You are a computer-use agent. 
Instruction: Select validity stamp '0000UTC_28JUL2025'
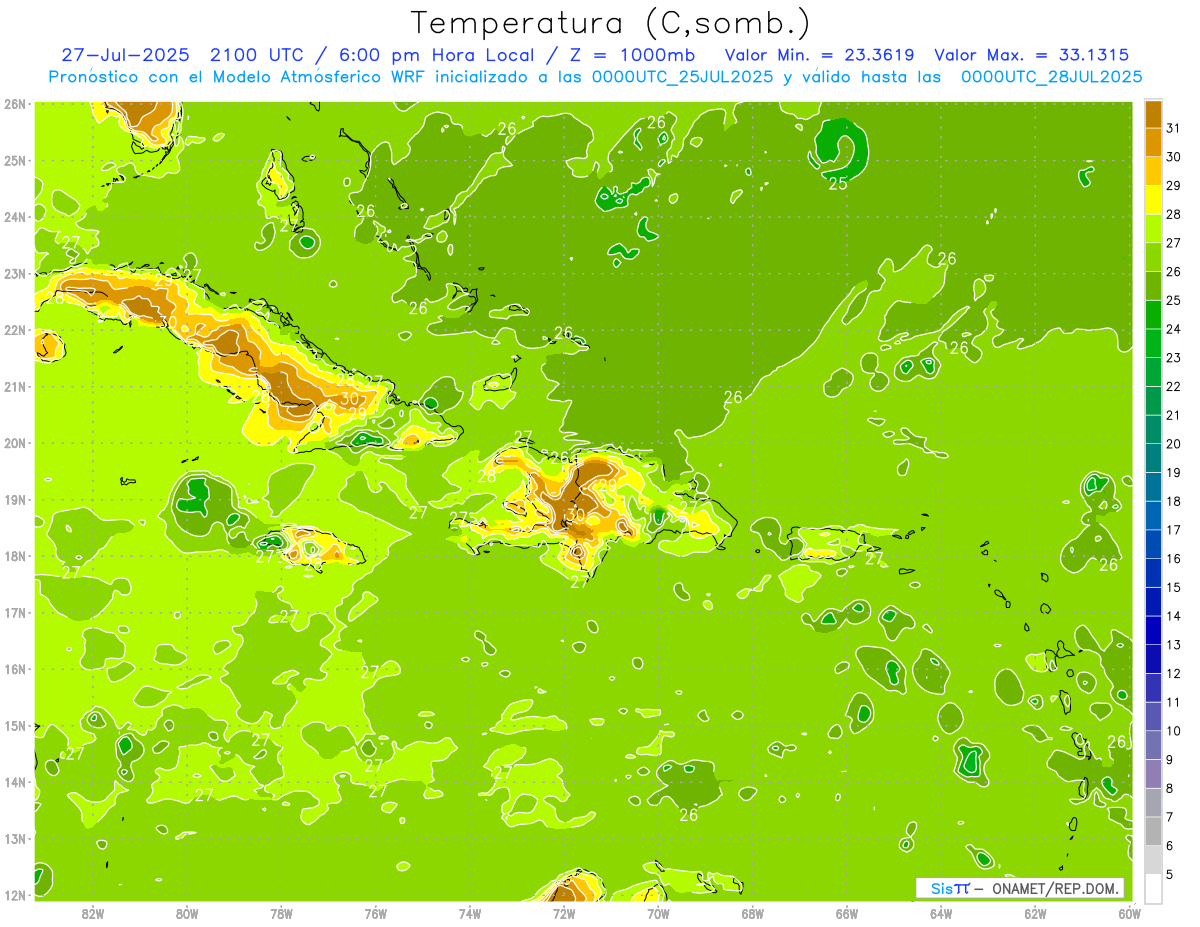(1052, 77)
